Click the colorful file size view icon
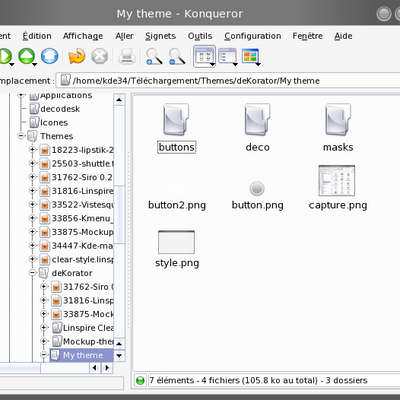Screen dimensions: 400x400 250,56
